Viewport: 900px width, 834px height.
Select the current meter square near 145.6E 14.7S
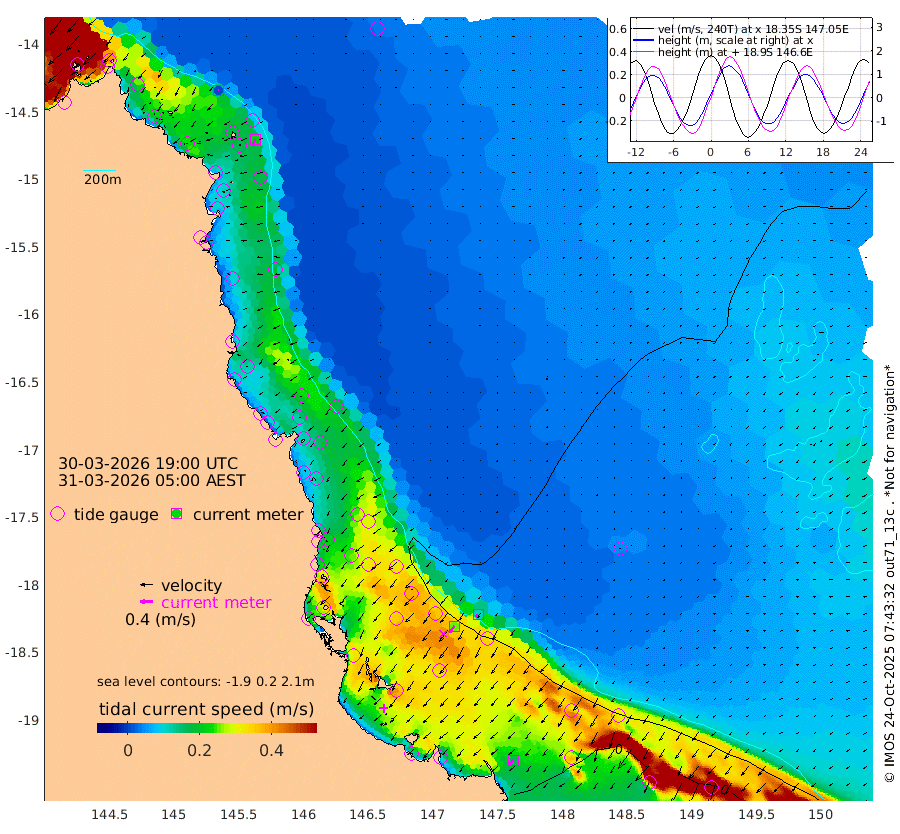click(x=255, y=139)
